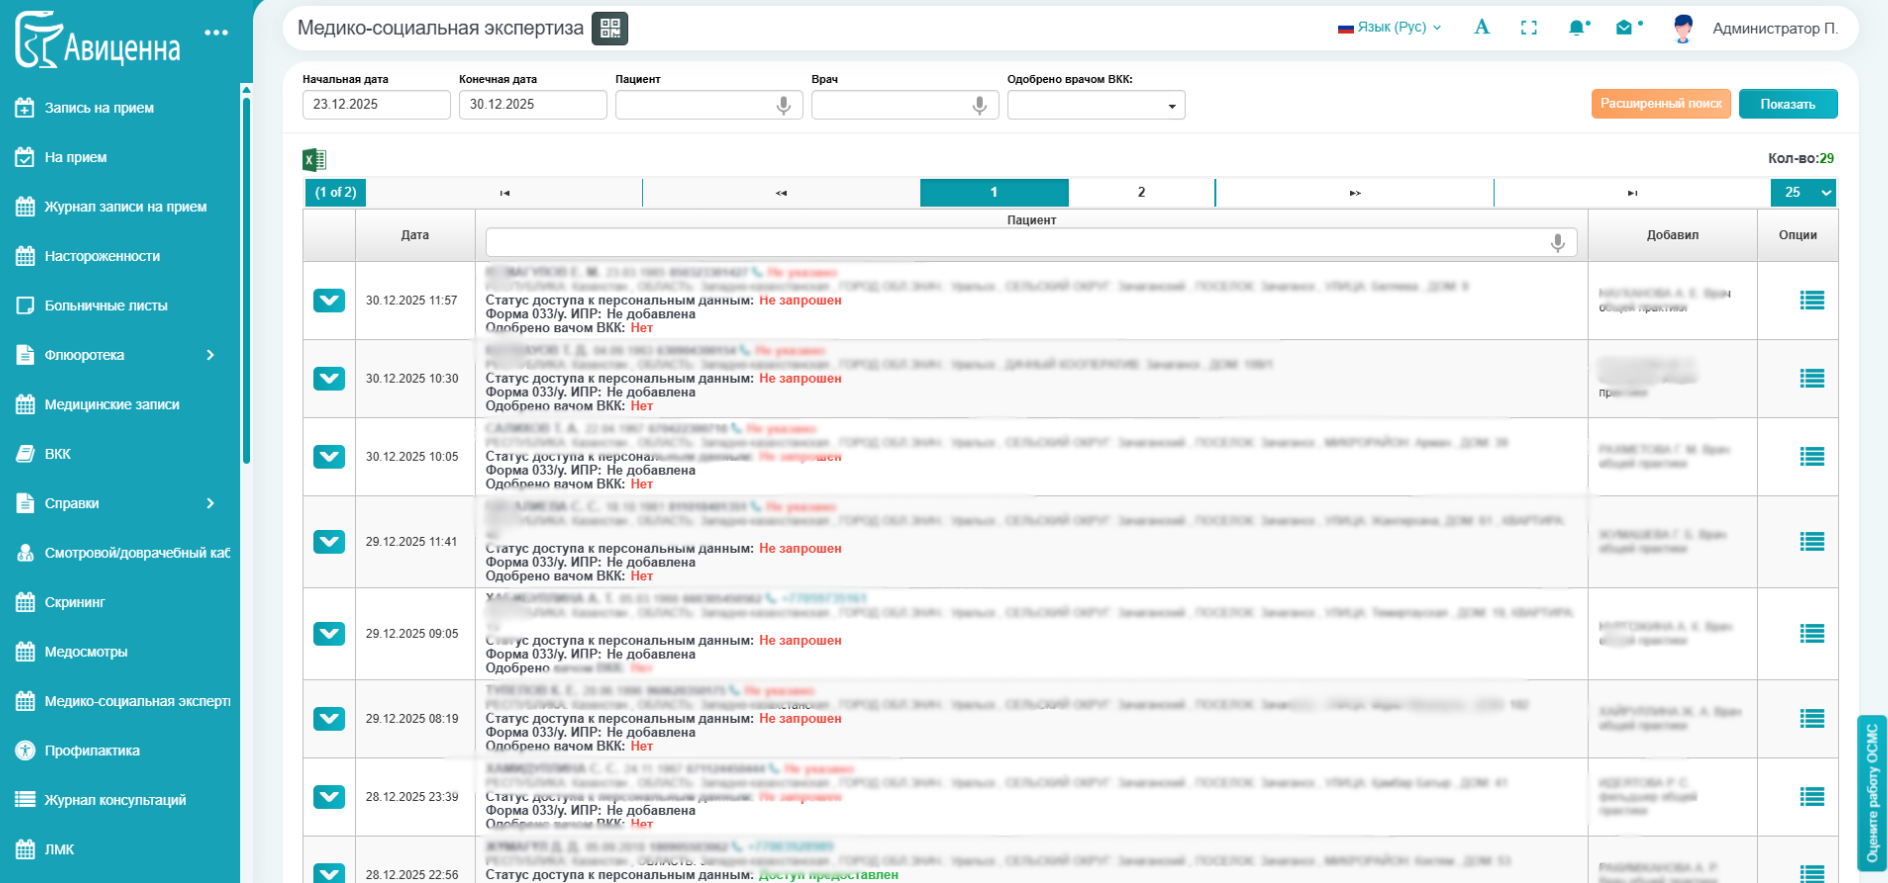
Task: Click the Расширенный поиск button
Action: (x=1660, y=104)
